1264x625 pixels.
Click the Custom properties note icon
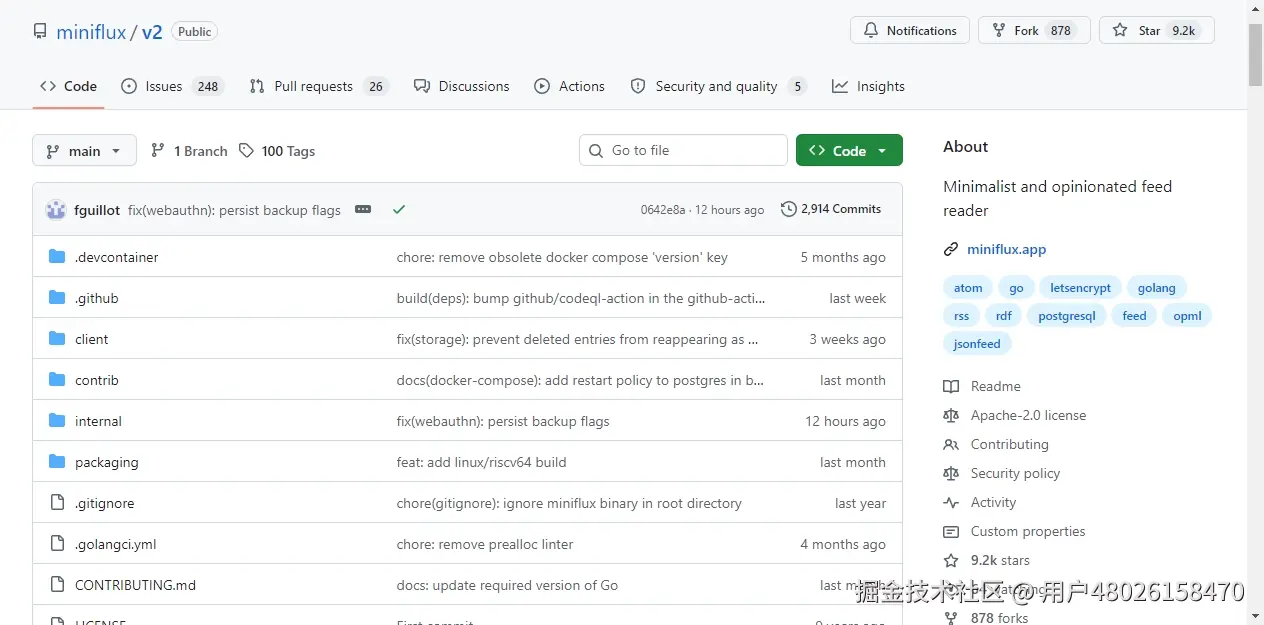pos(951,531)
